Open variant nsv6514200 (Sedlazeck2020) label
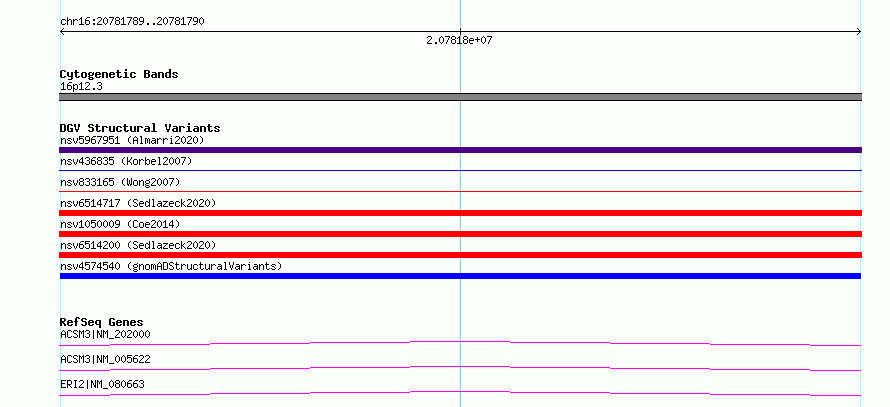 (138, 245)
